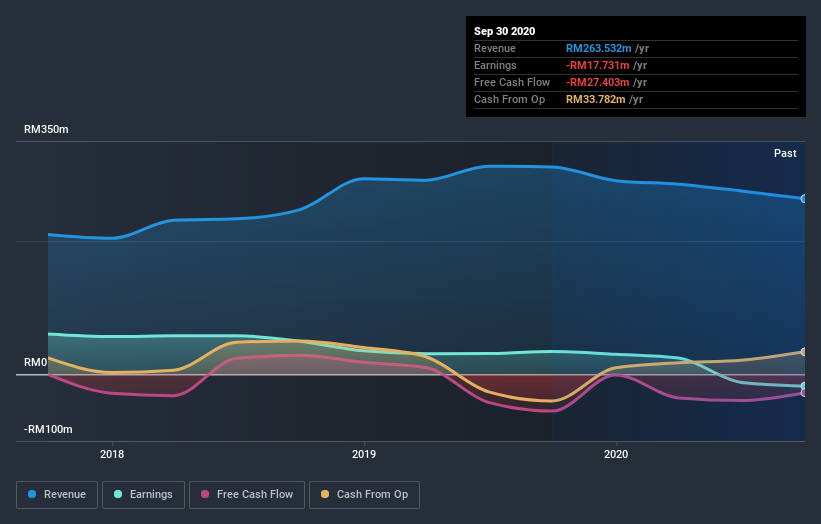Click the 'Earnings' row label in tooltip
The height and width of the screenshot is (524, 821).
point(495,65)
